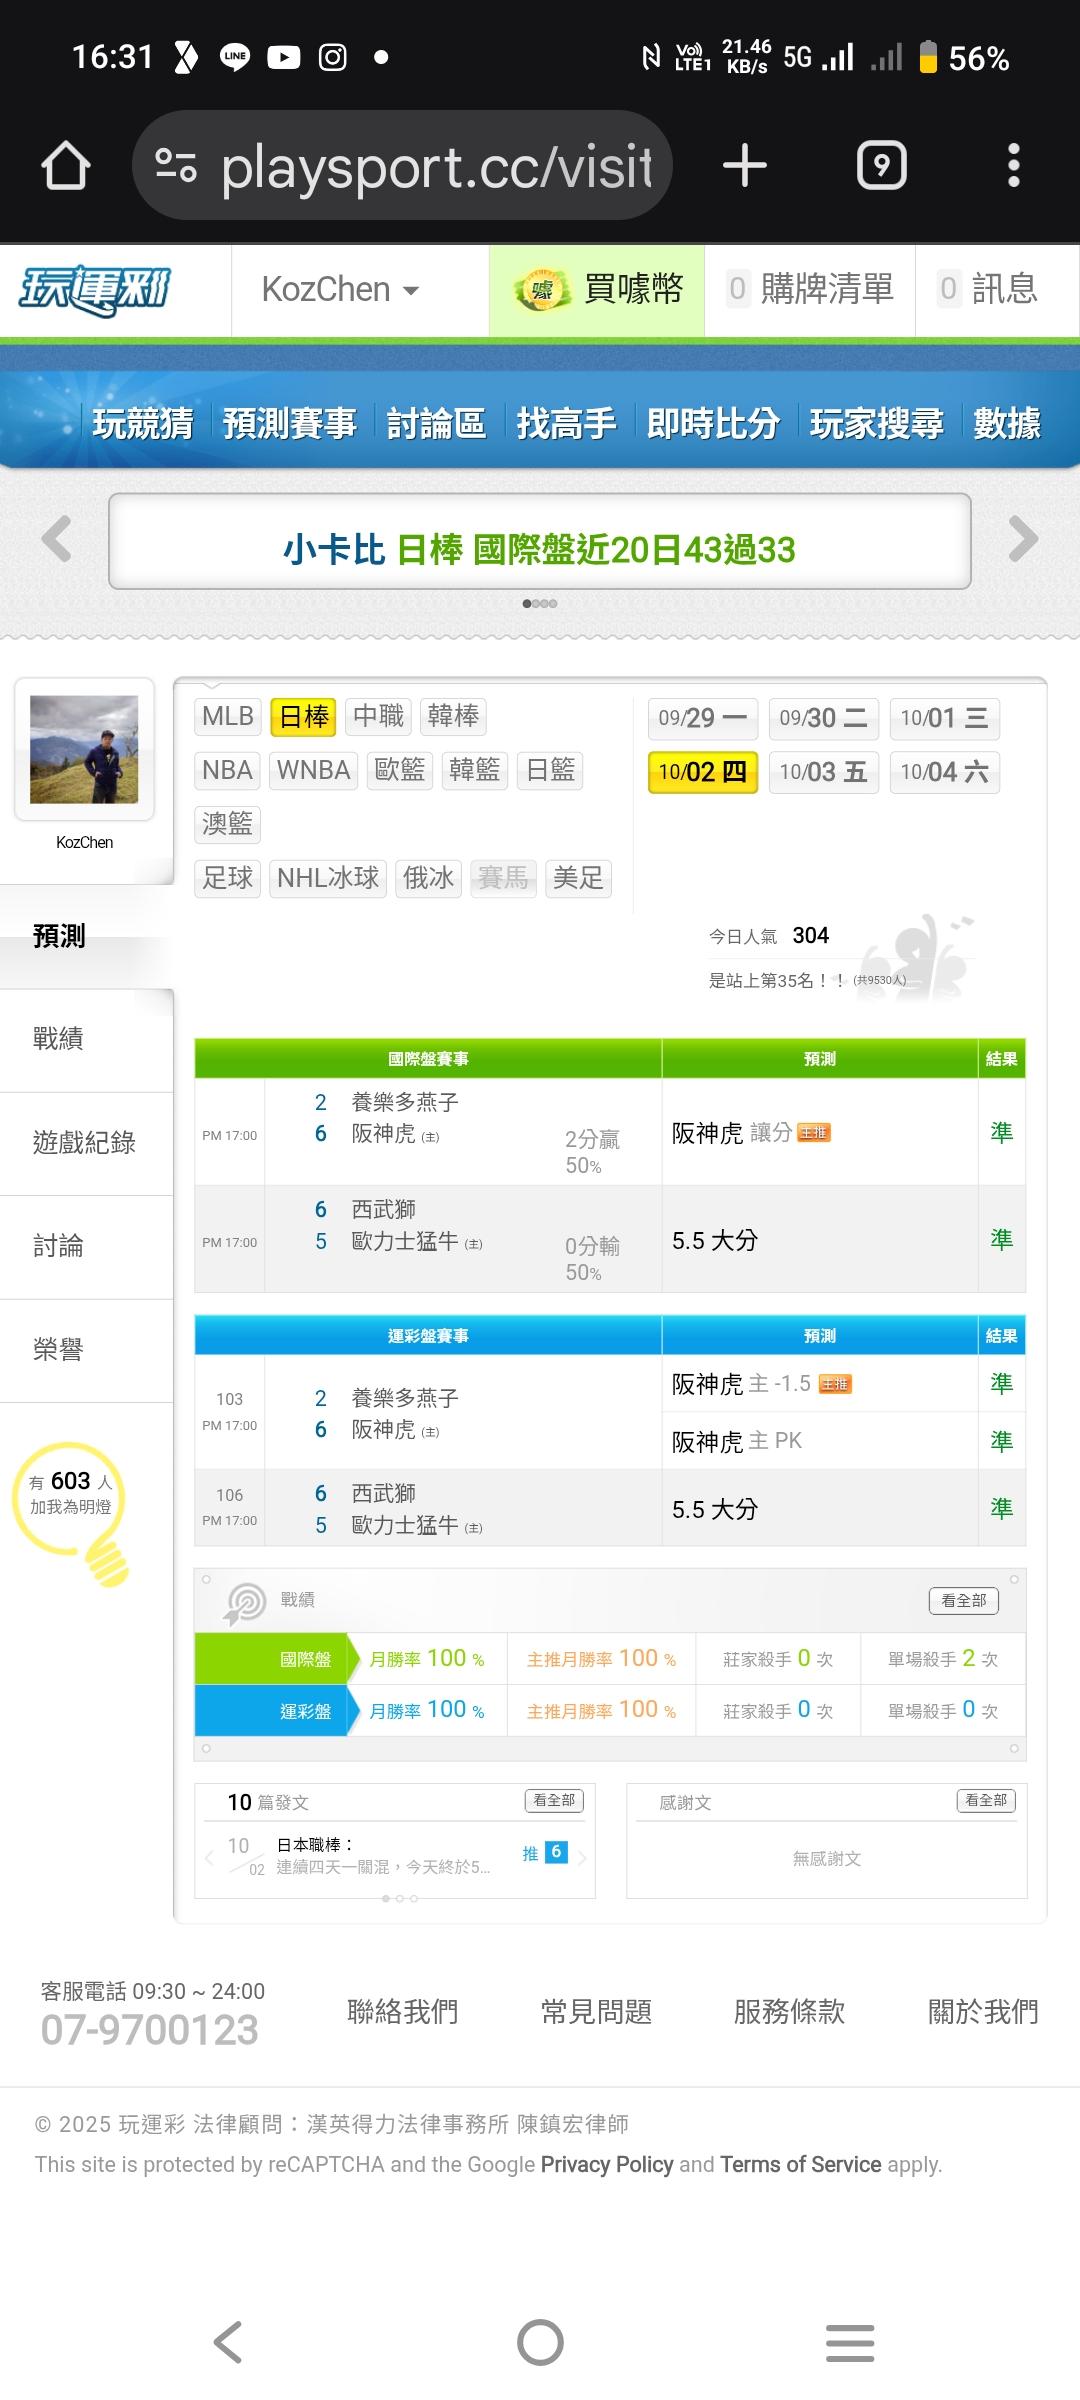Open 預測 sidebar tab

coord(87,937)
